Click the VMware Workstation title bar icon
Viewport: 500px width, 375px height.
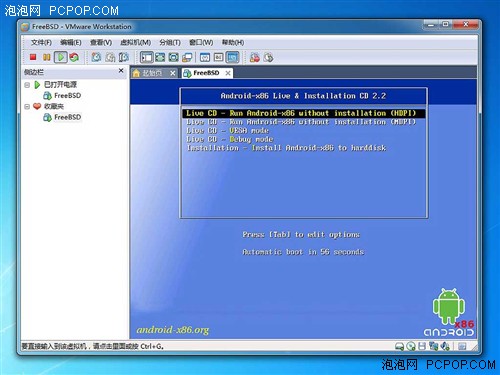tap(25, 27)
